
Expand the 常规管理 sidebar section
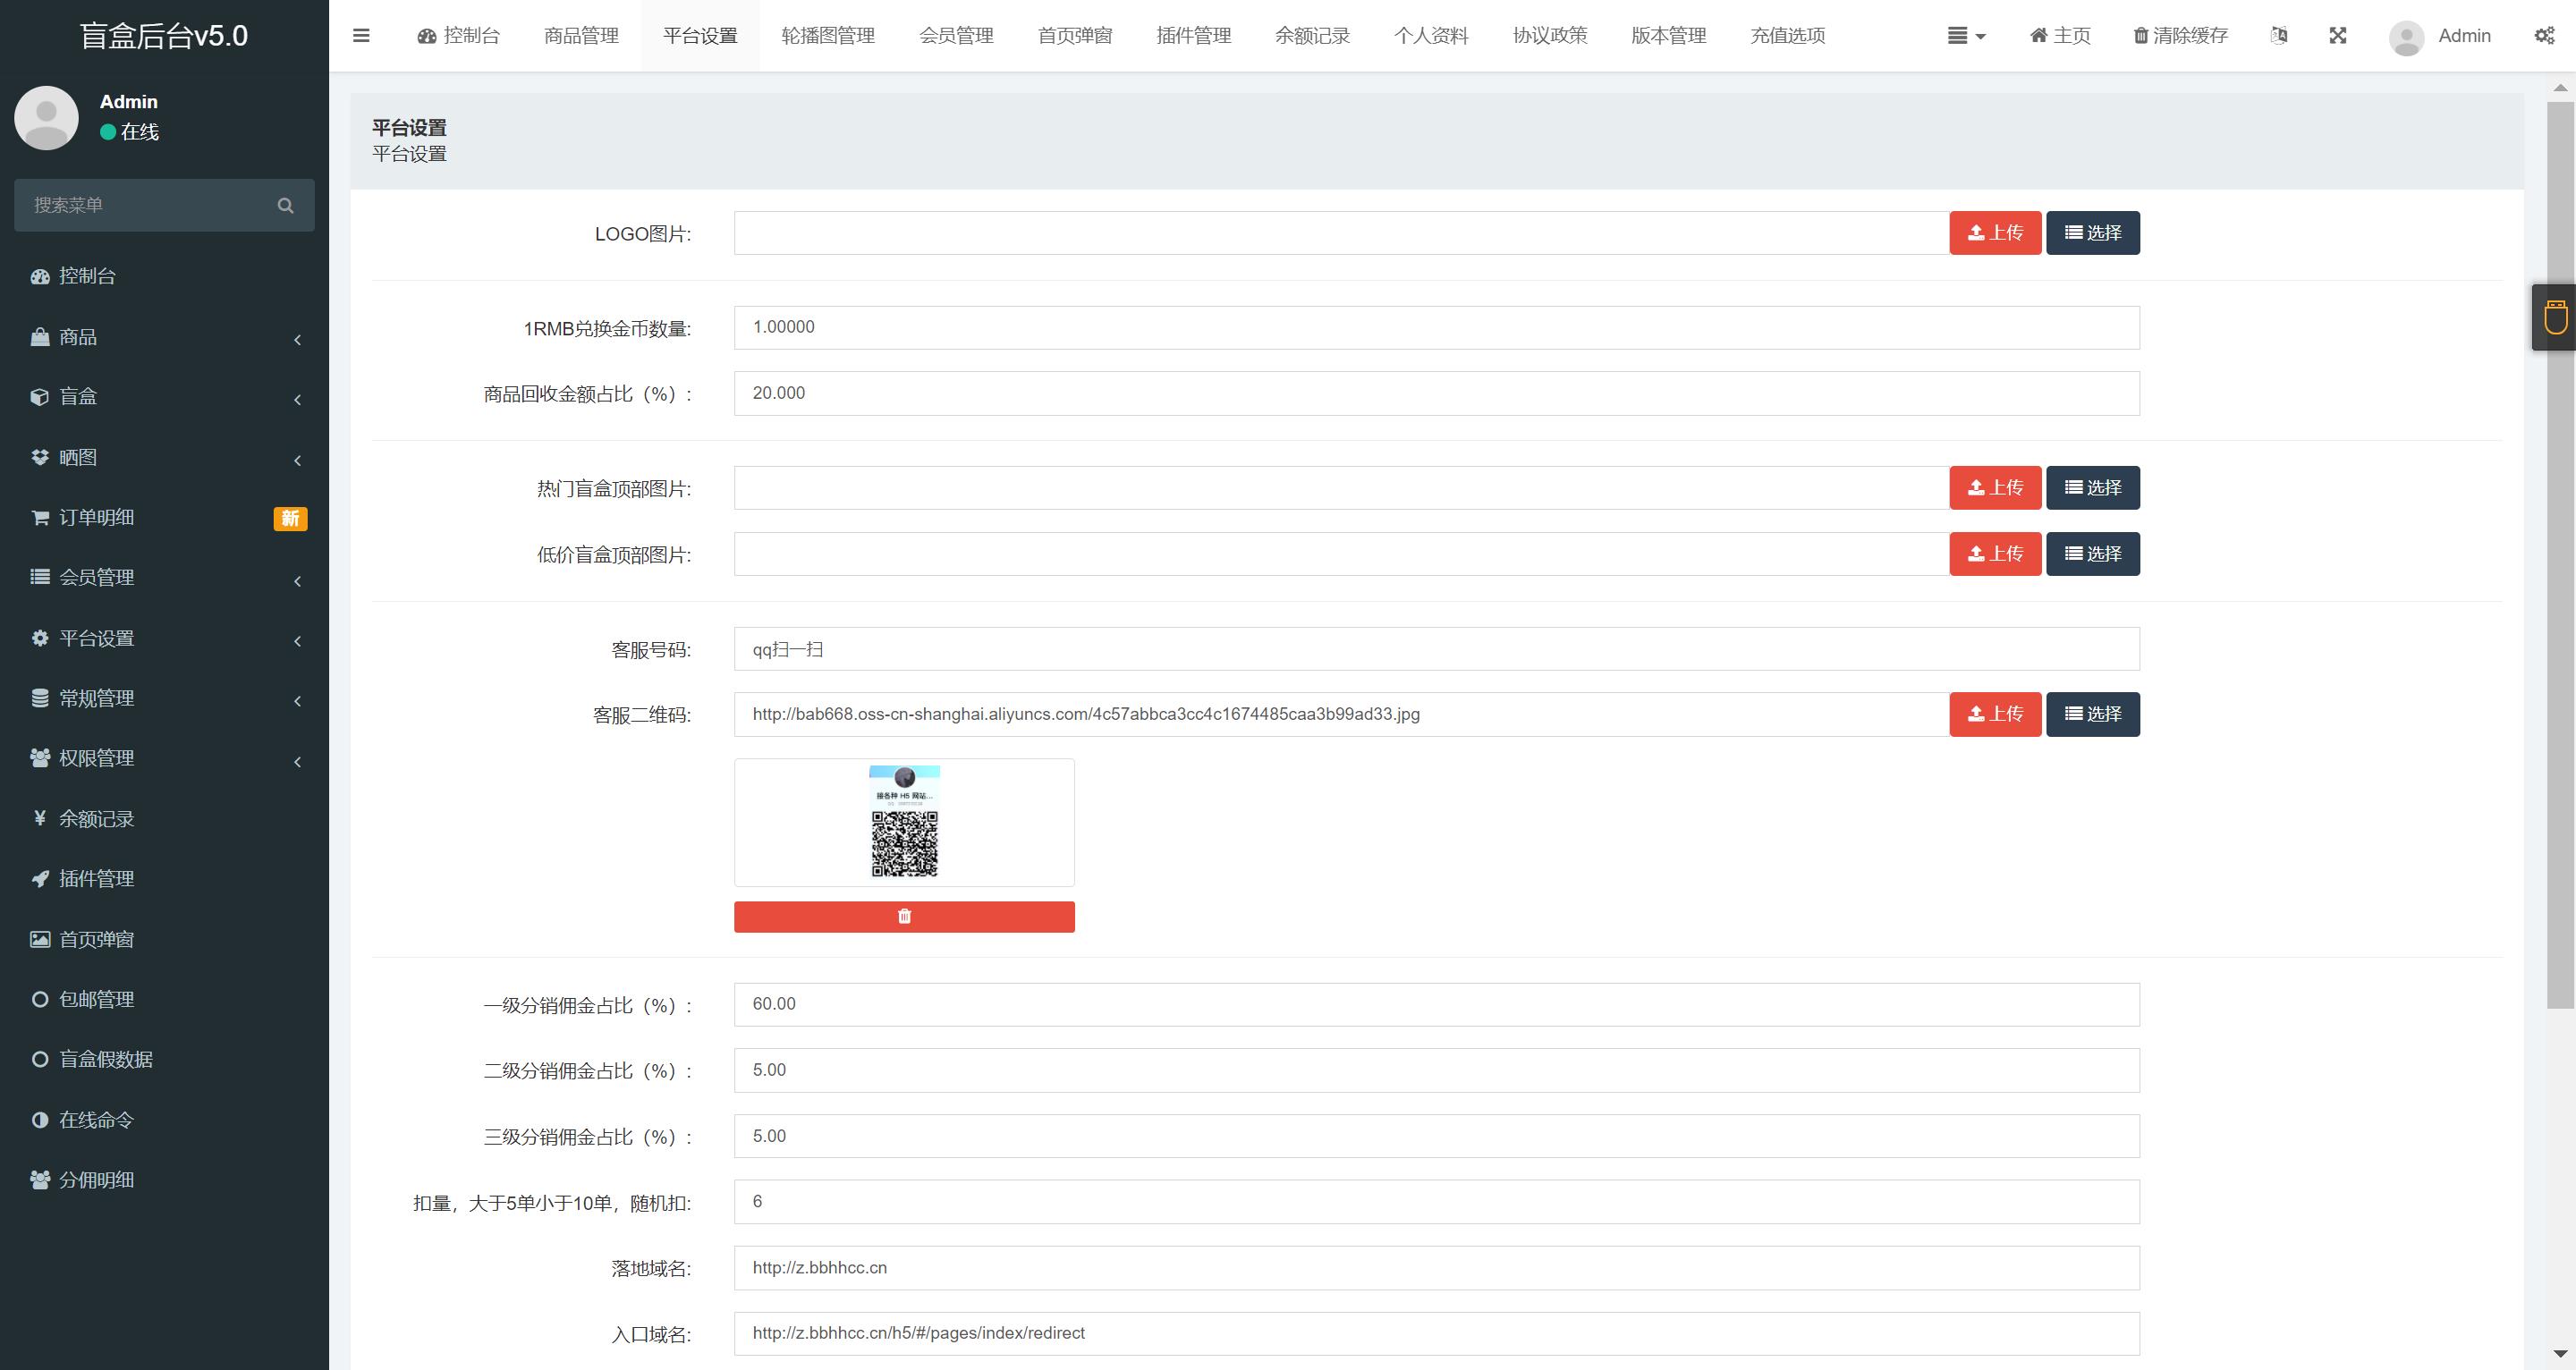162,697
